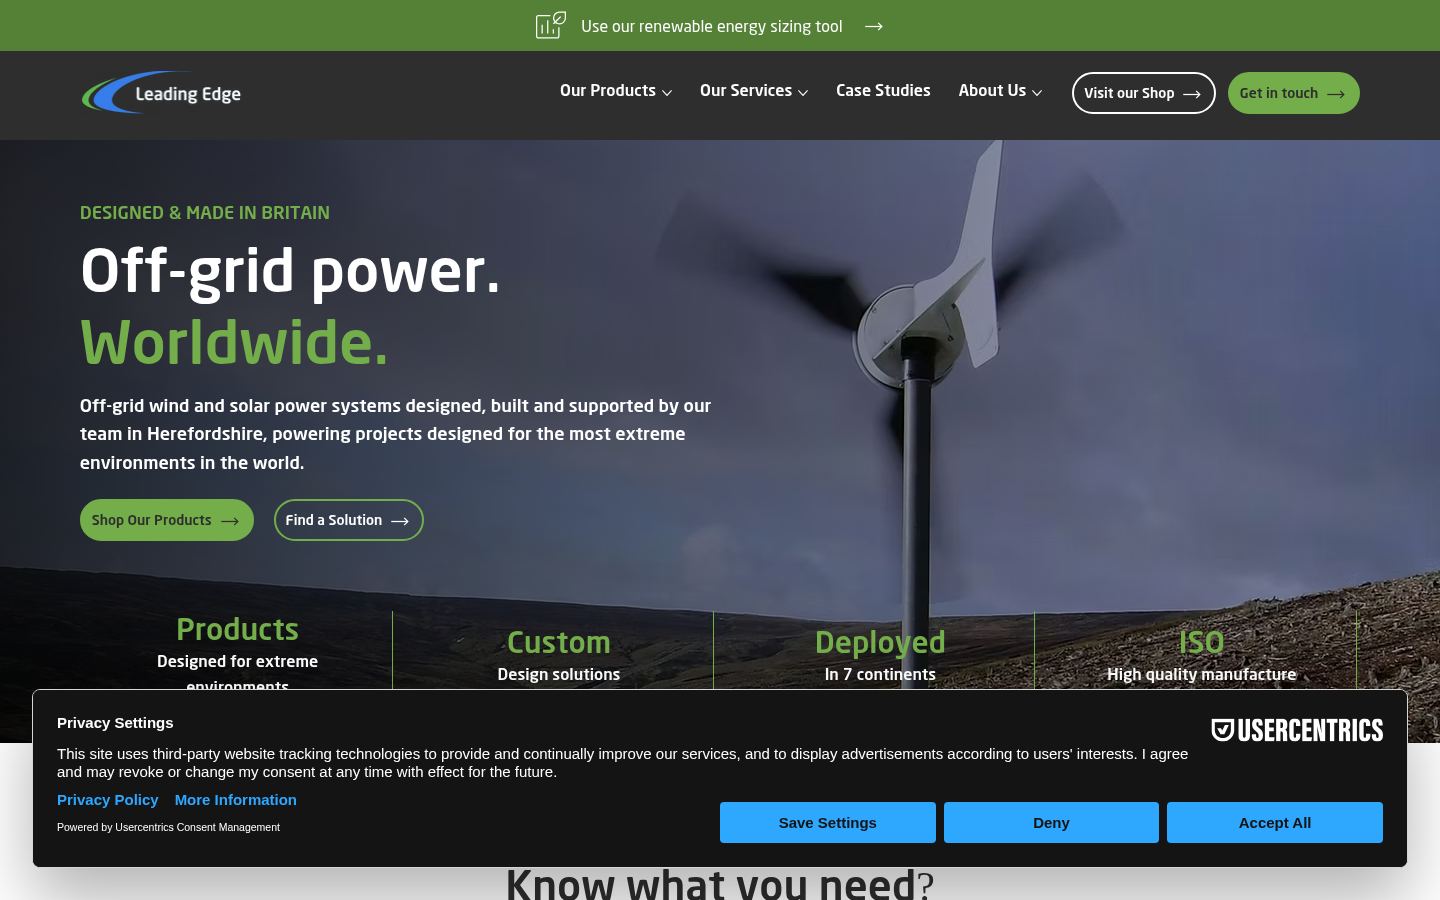Click the 'Off-grid power.' headline
This screenshot has height=900, width=1440.
point(290,271)
